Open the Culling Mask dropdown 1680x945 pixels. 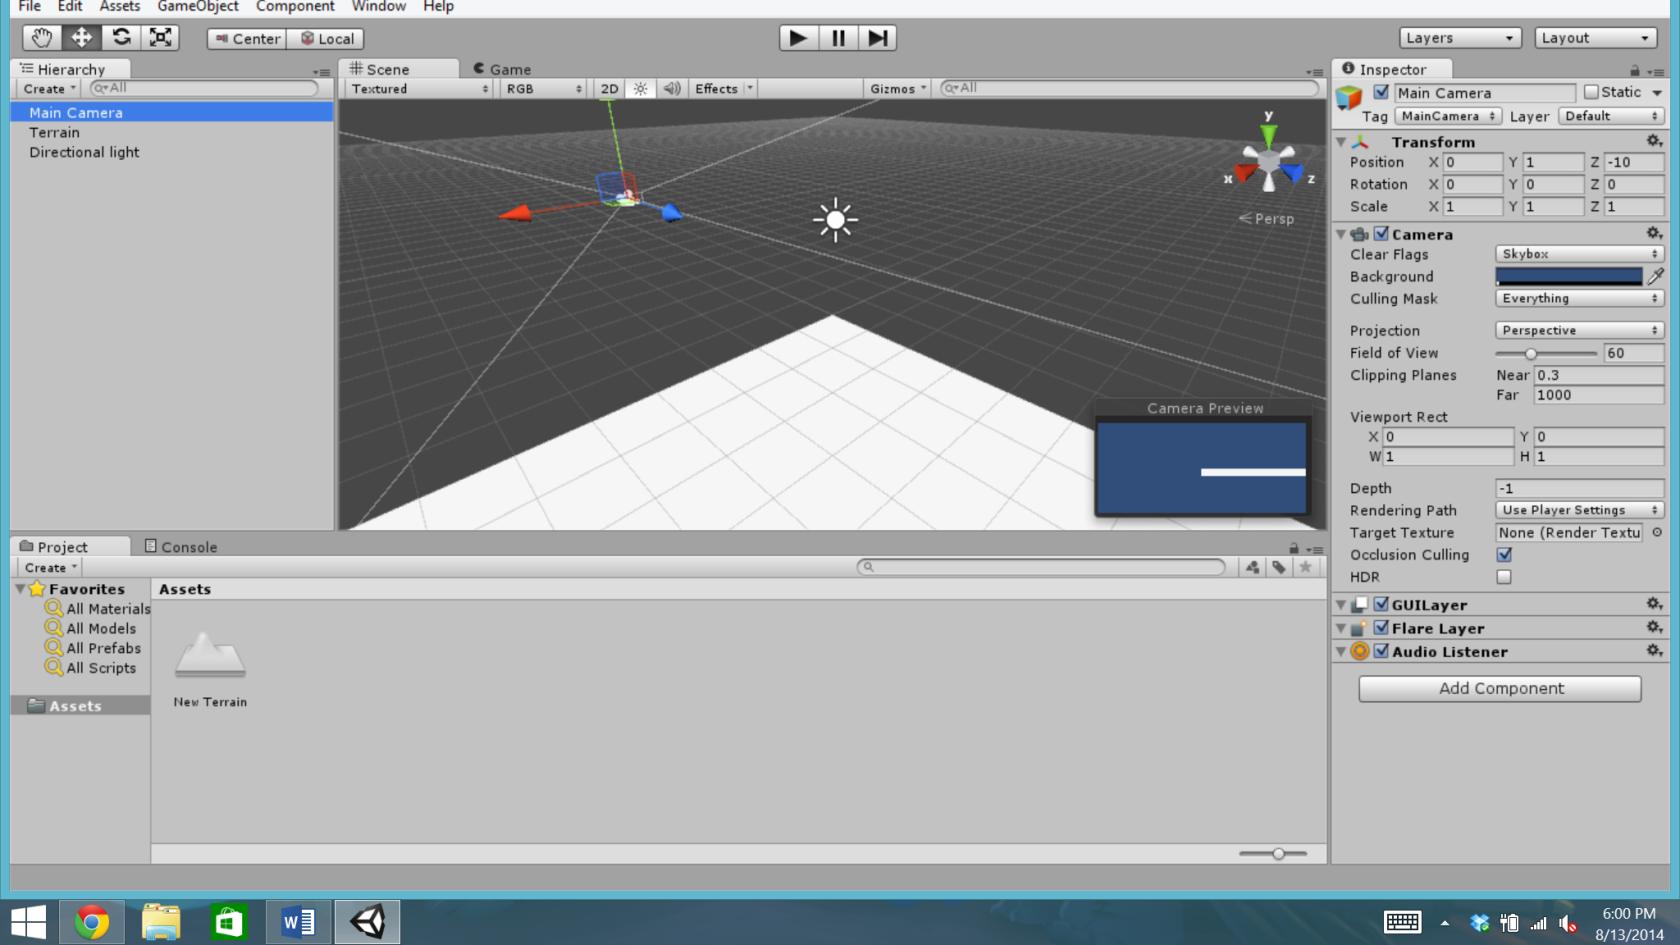coord(1579,298)
